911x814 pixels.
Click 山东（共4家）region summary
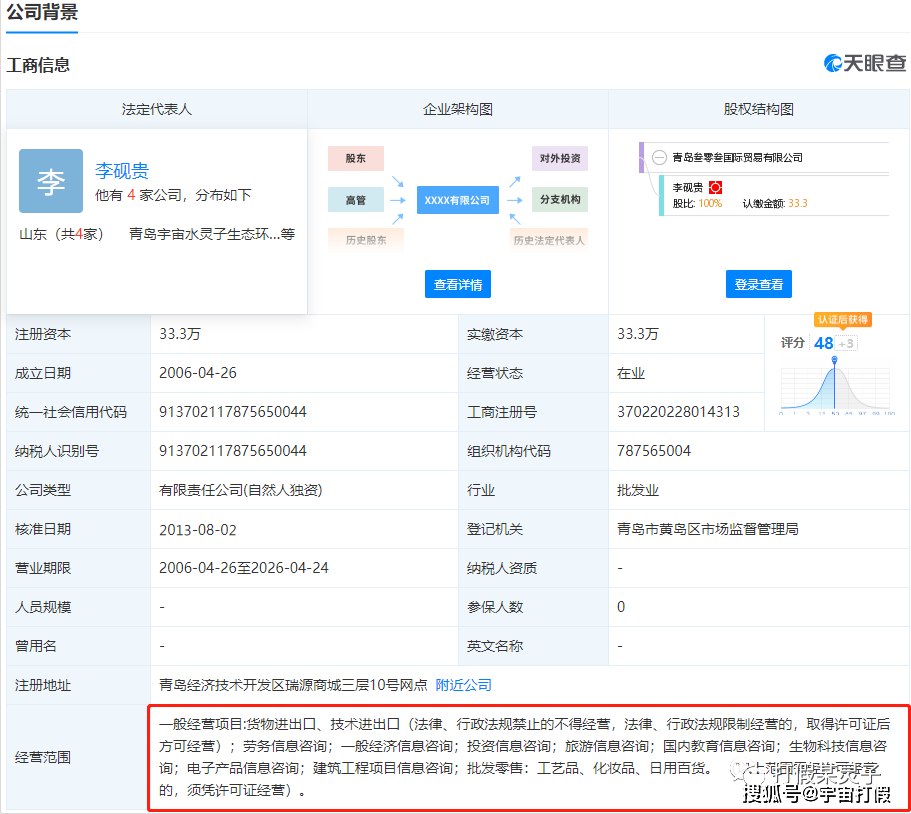pos(62,234)
